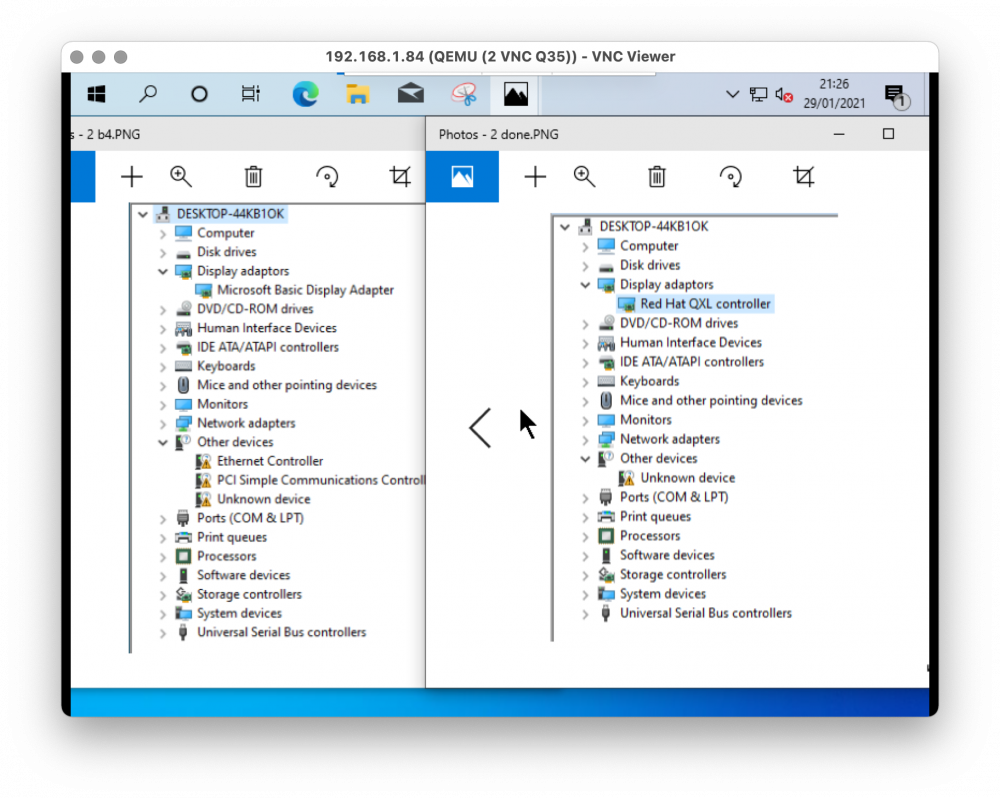Launch Cortana circle icon on taskbar
Image resolution: width=1000 pixels, height=798 pixels.
199,94
